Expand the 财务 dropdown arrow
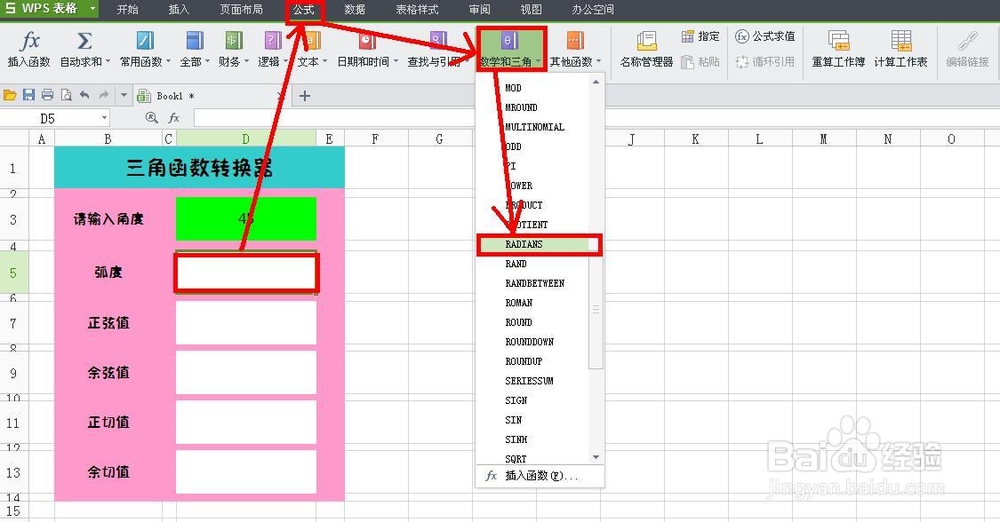Image resolution: width=1000 pixels, height=522 pixels. 246,62
